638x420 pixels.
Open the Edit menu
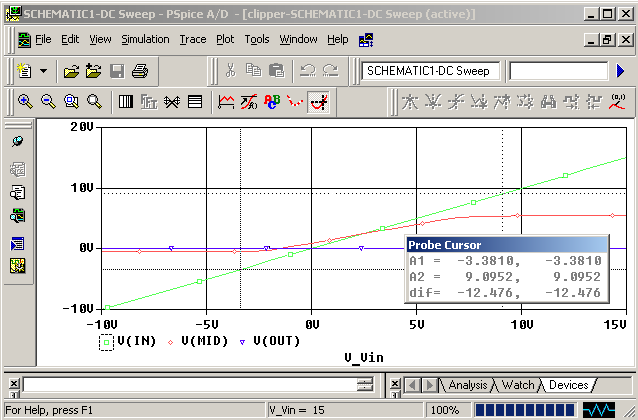pos(70,39)
